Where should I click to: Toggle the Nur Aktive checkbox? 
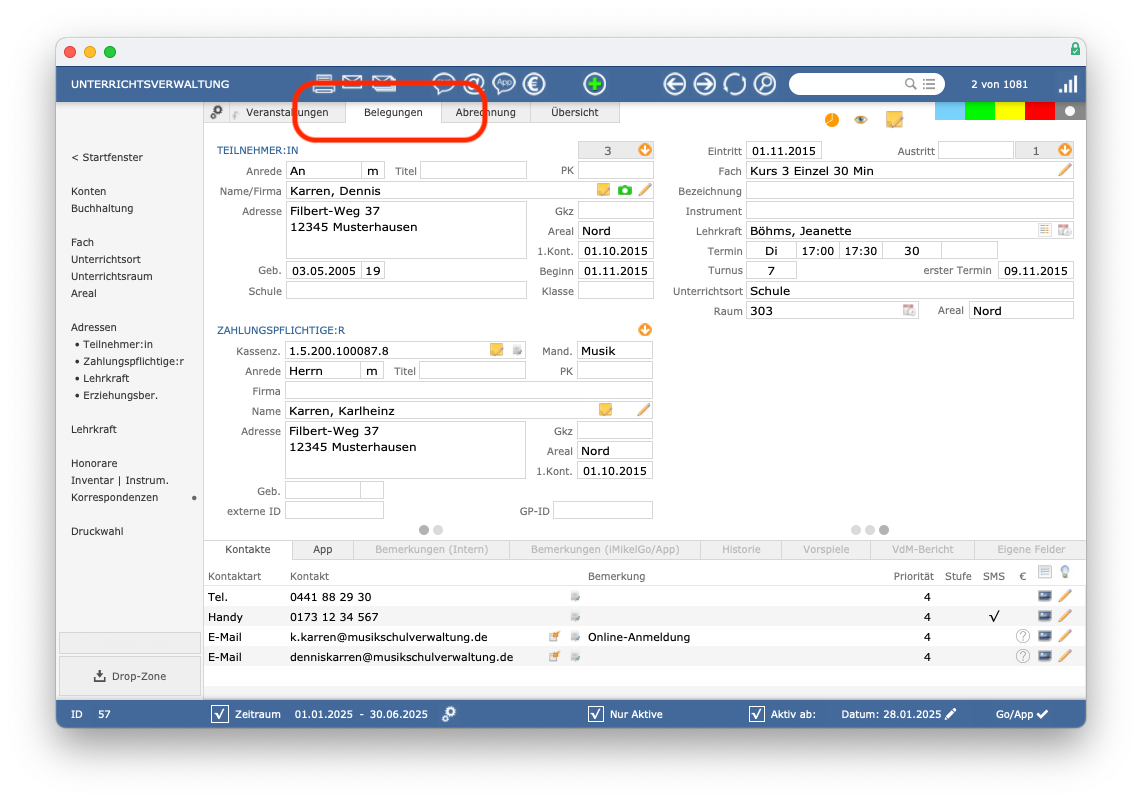(596, 714)
